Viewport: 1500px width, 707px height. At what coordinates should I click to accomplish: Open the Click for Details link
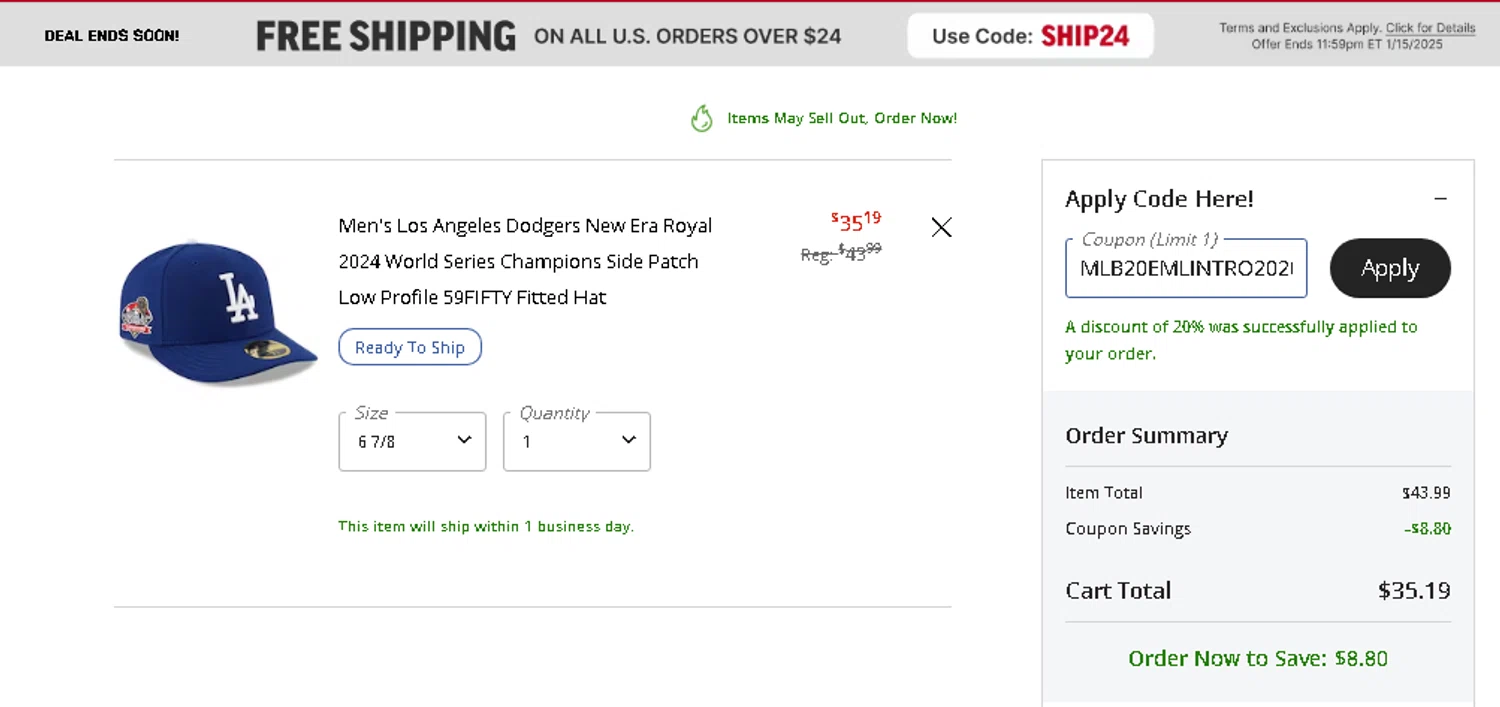tap(1430, 28)
